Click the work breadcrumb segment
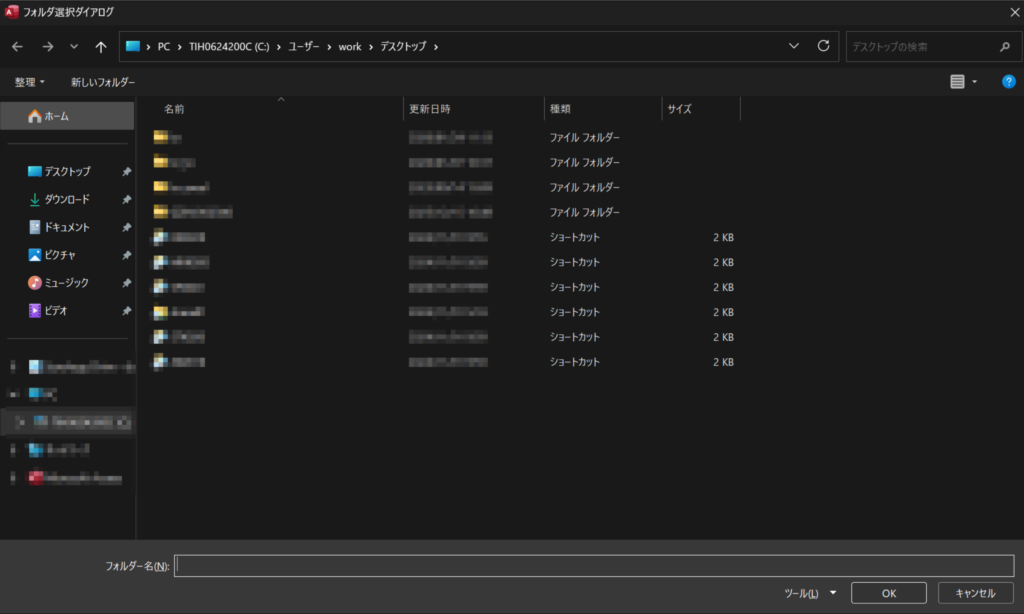This screenshot has height=614, width=1024. 350,47
